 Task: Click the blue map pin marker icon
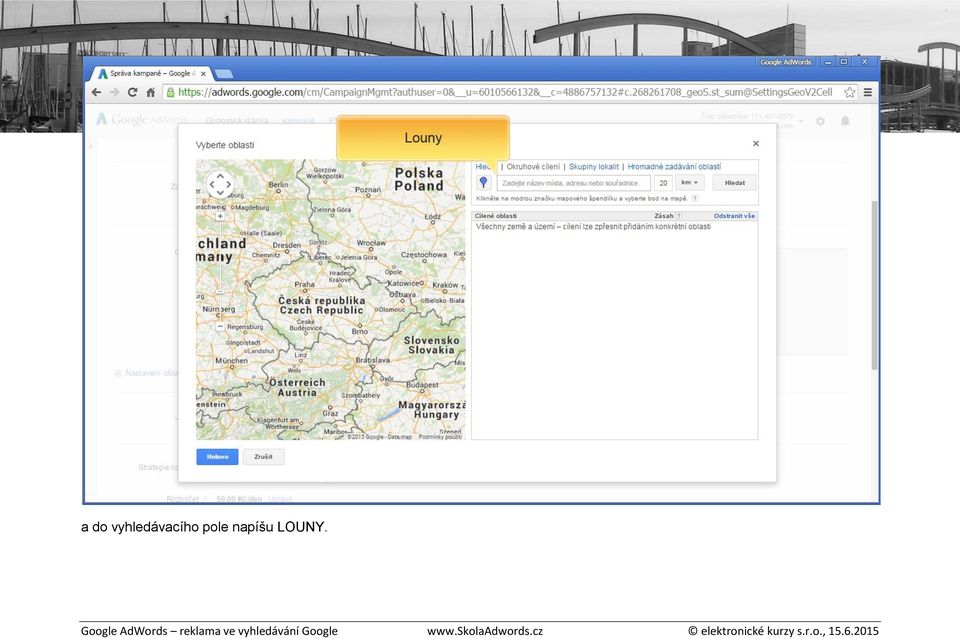coord(484,182)
